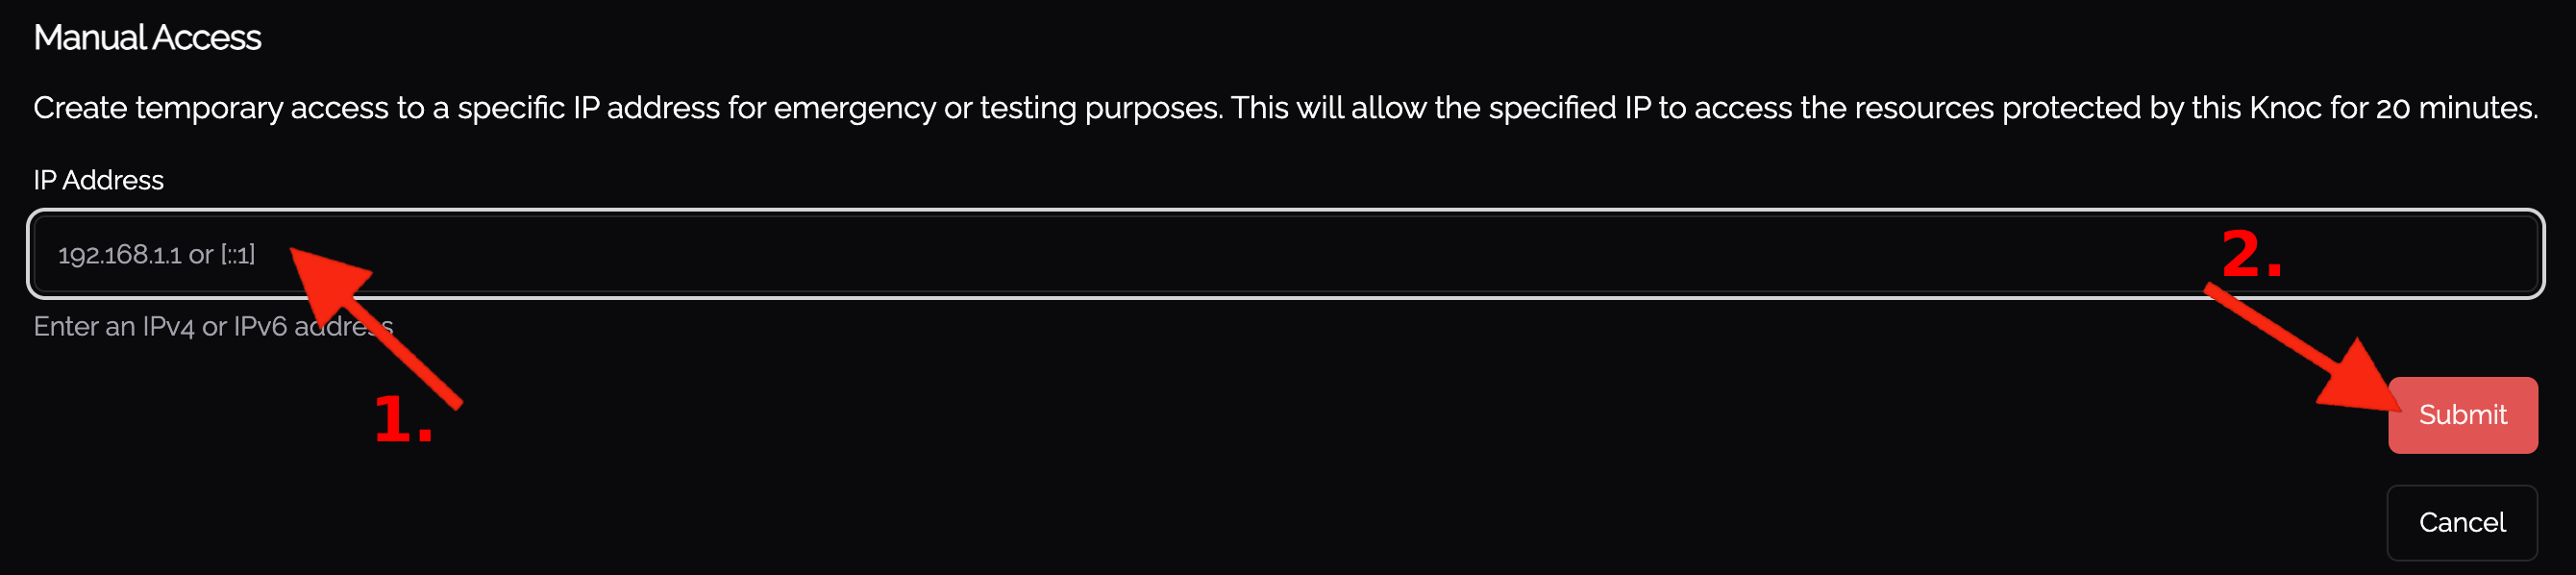Image resolution: width=2576 pixels, height=575 pixels.
Task: Click the word "IPv4" in the helper text
Action: 168,327
